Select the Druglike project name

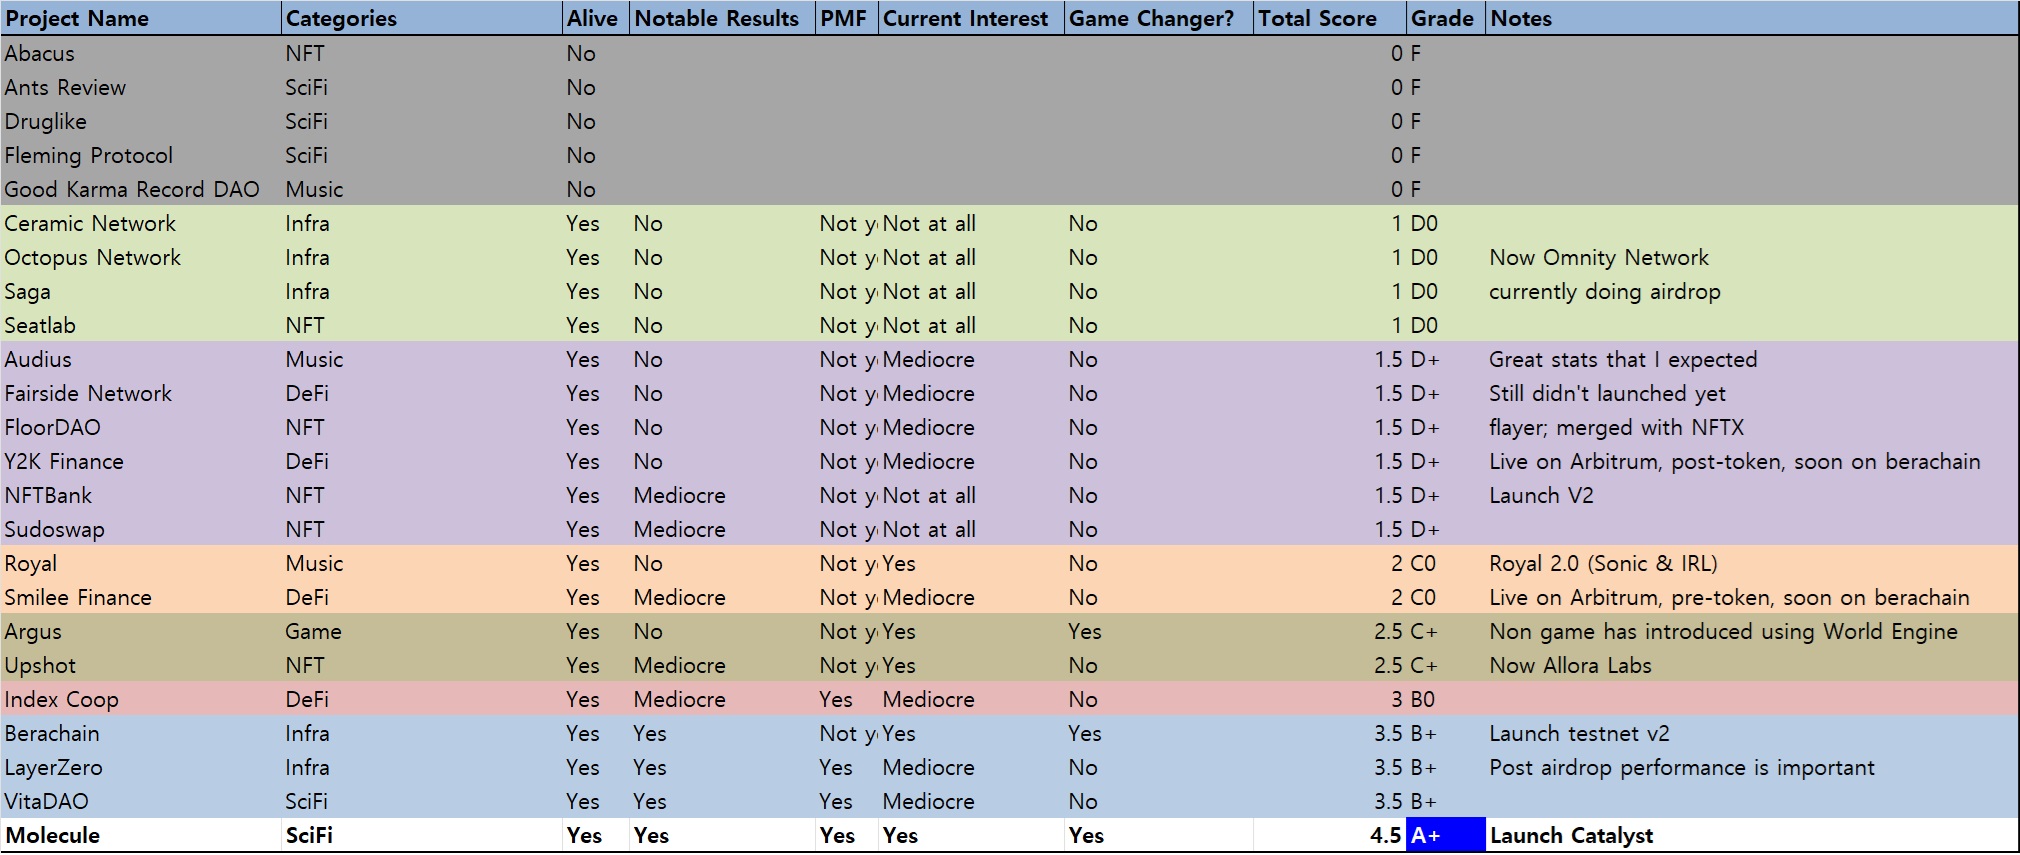pyautogui.click(x=141, y=122)
